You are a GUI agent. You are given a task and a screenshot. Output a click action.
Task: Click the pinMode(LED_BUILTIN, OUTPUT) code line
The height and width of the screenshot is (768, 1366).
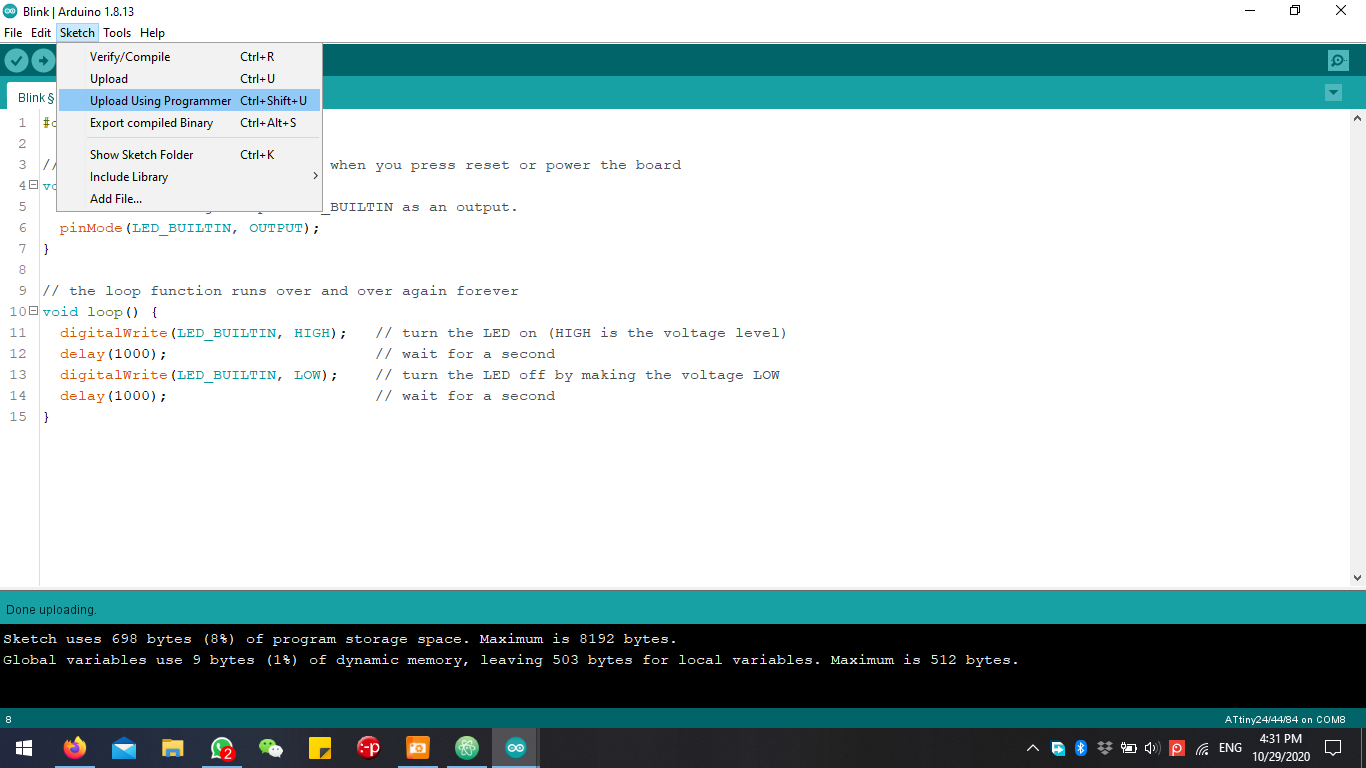click(190, 228)
